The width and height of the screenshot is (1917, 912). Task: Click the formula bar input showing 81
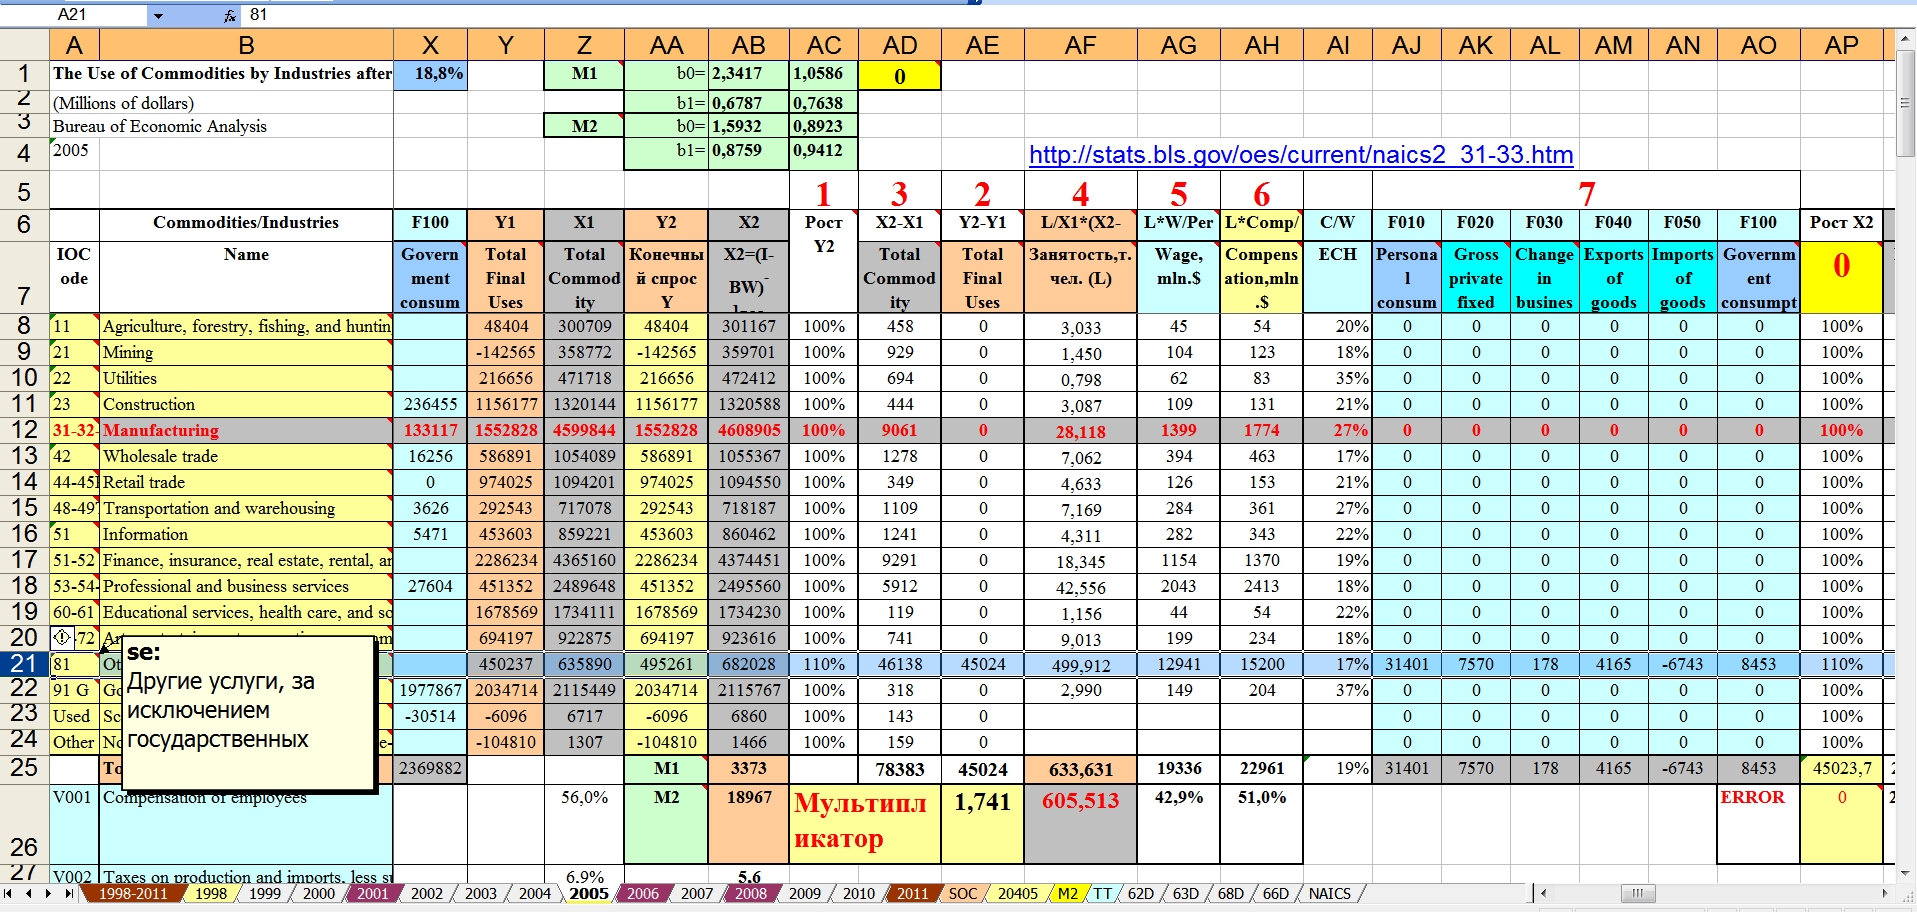(x=600, y=15)
